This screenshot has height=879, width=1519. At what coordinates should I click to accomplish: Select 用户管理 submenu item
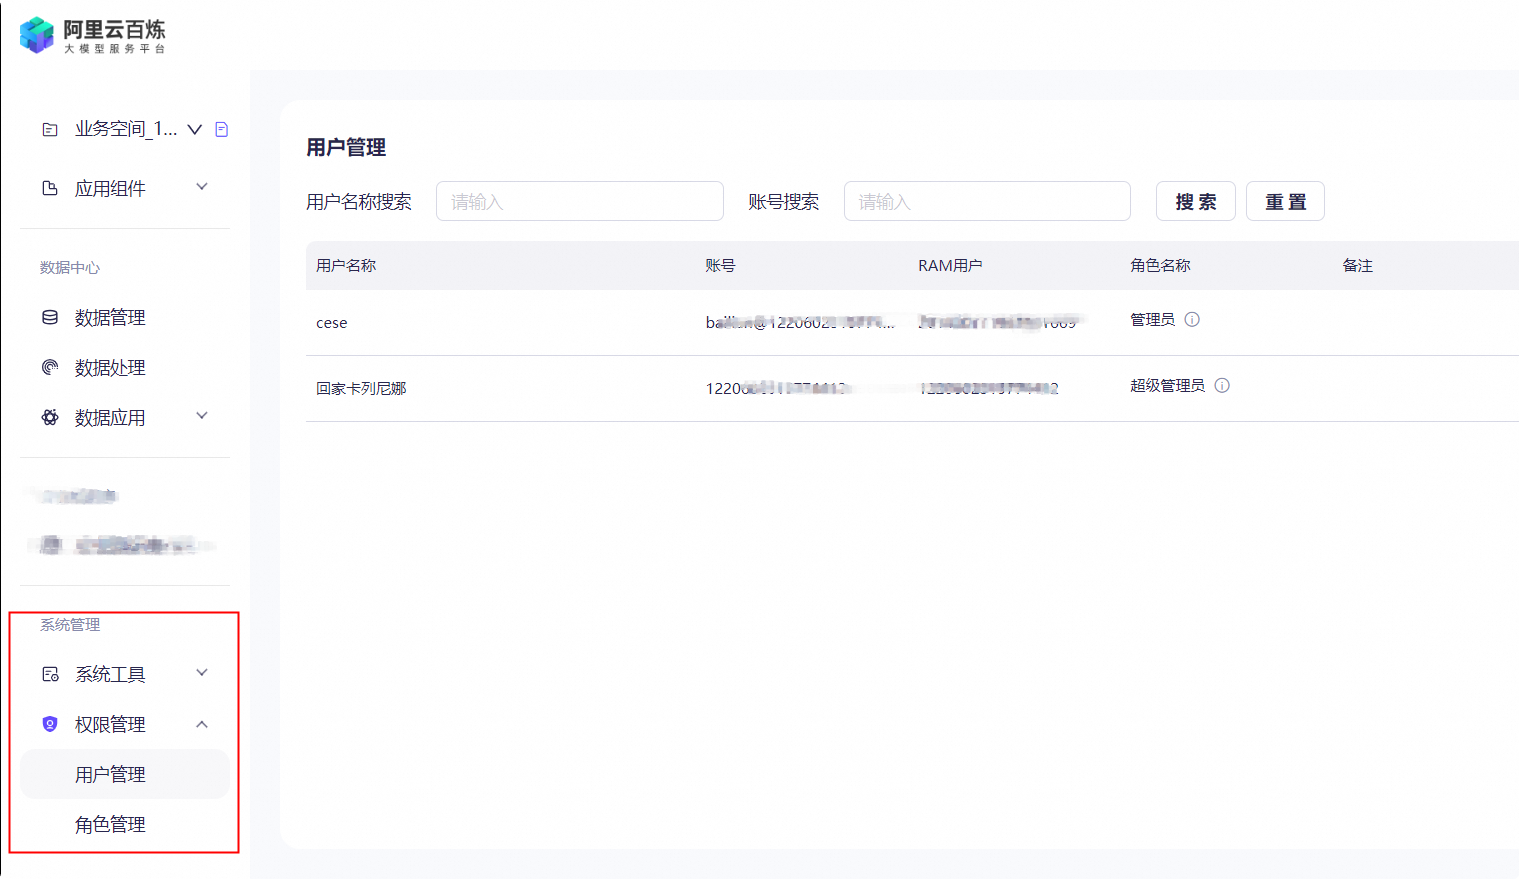coord(125,774)
